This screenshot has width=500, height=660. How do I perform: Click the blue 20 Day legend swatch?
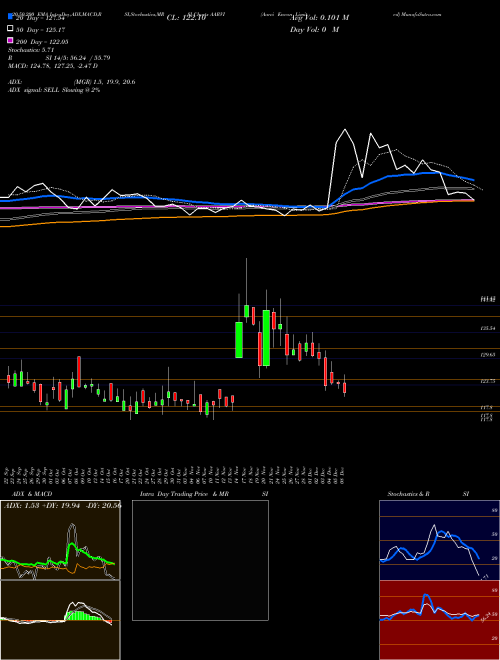[x=10, y=16]
